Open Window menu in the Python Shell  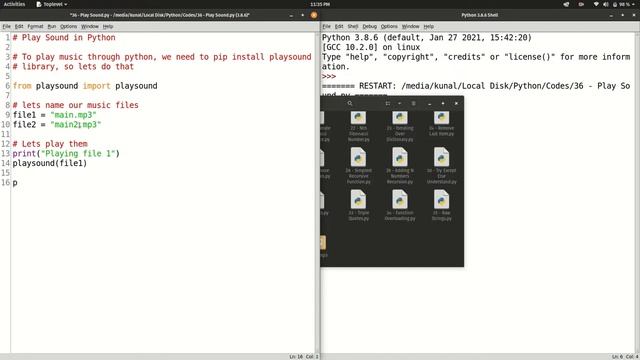[410, 27]
